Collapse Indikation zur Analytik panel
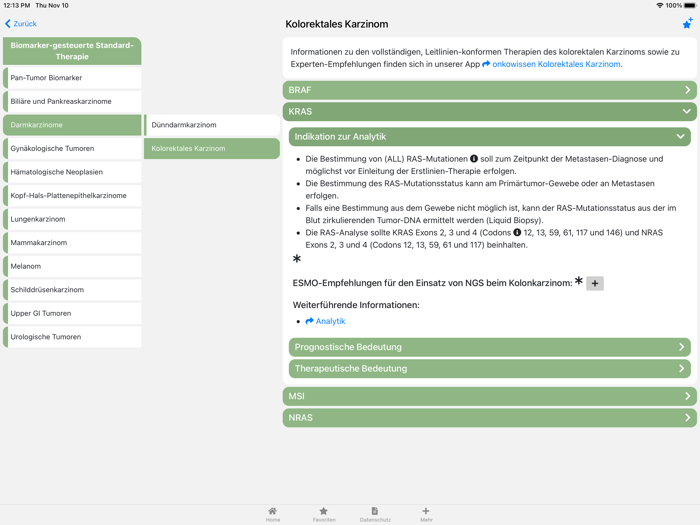The width and height of the screenshot is (700, 525). 489,136
